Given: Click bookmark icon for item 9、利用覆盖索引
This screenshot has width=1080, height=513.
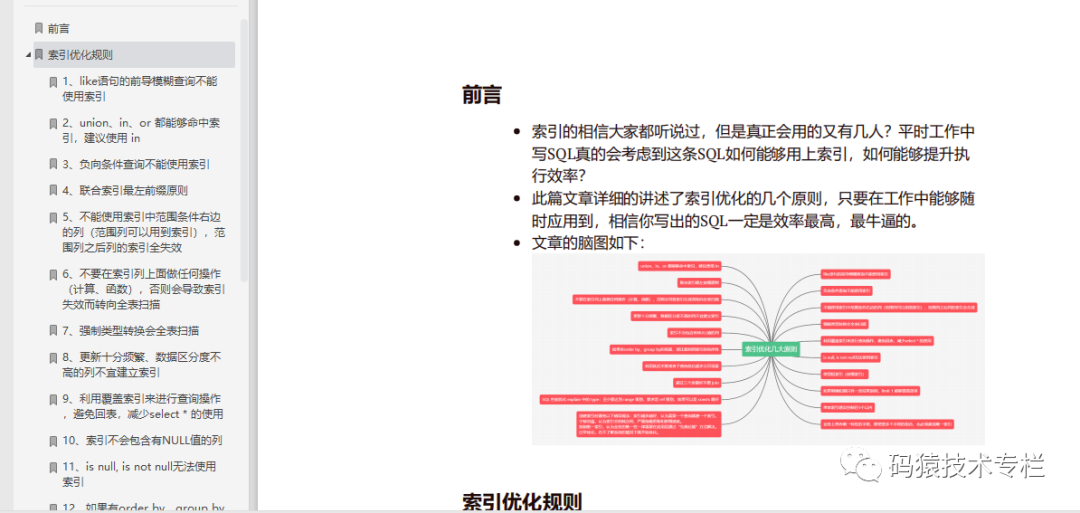Looking at the screenshot, I should coord(53,399).
